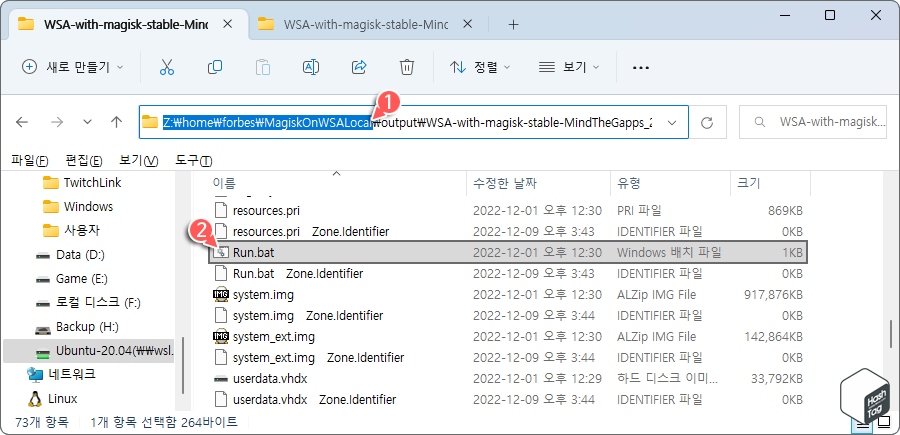Click the Paste clipboard icon
This screenshot has width=900, height=435.
pos(263,67)
